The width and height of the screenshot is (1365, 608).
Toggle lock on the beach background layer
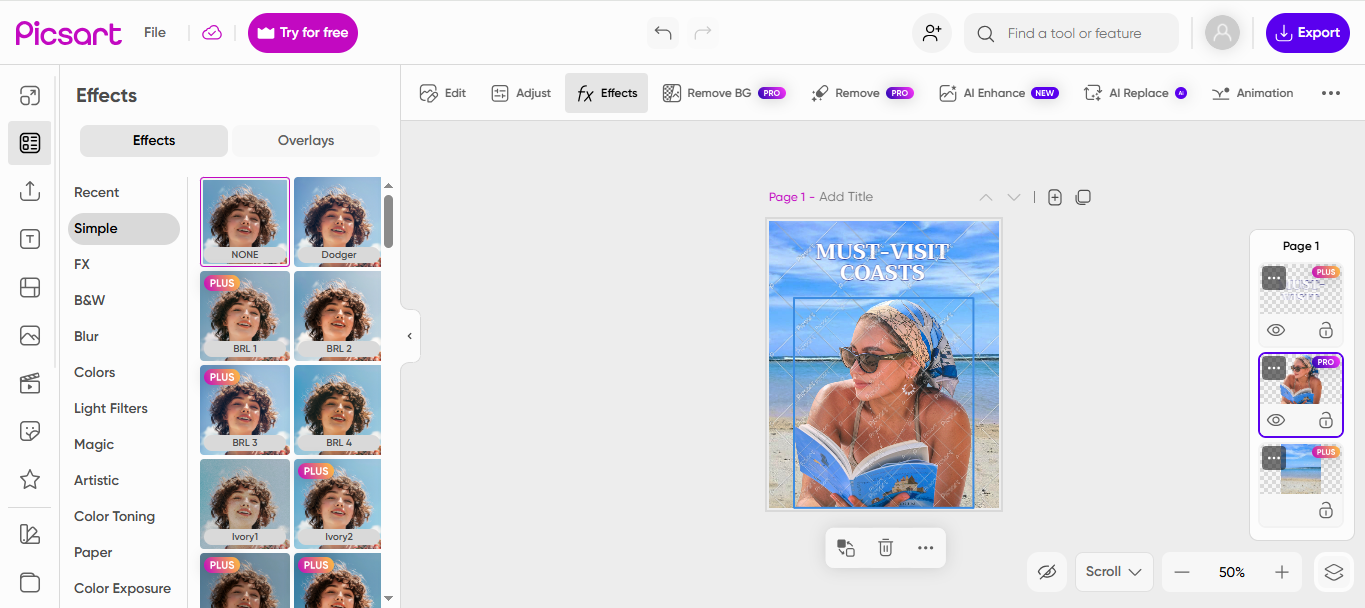click(x=1326, y=510)
